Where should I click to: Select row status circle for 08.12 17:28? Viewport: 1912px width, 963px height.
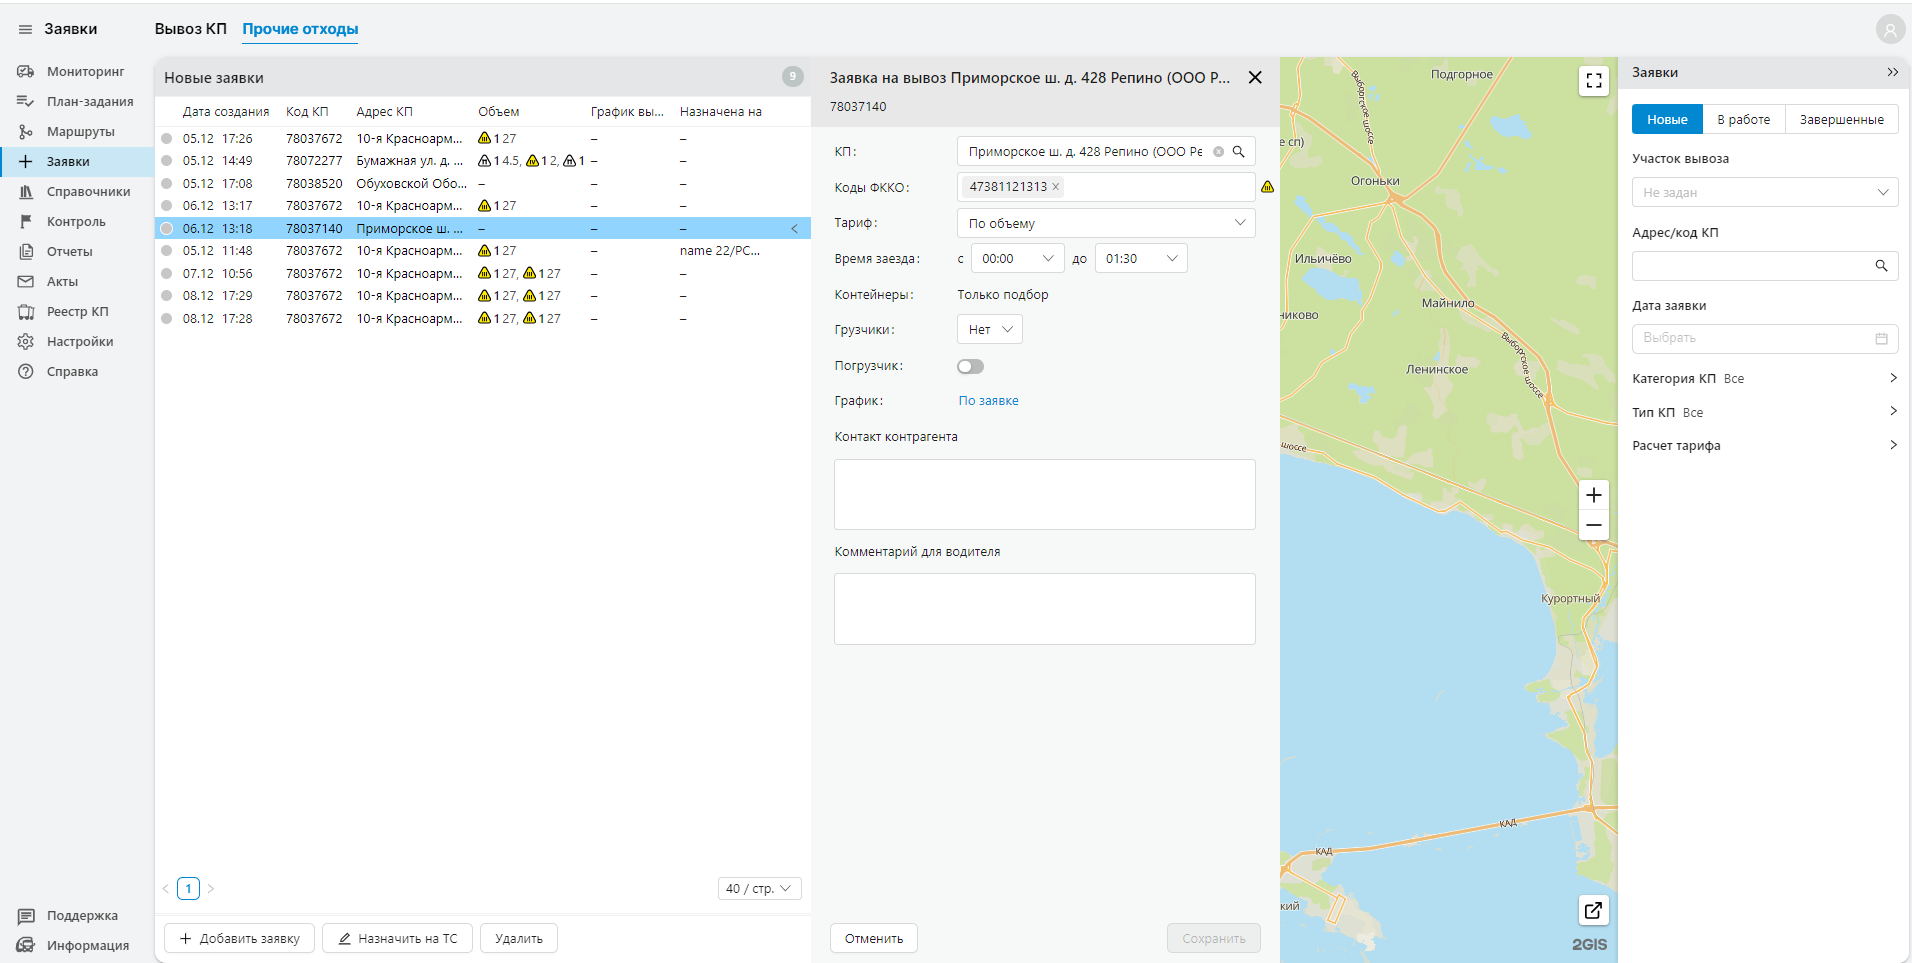[x=167, y=319]
